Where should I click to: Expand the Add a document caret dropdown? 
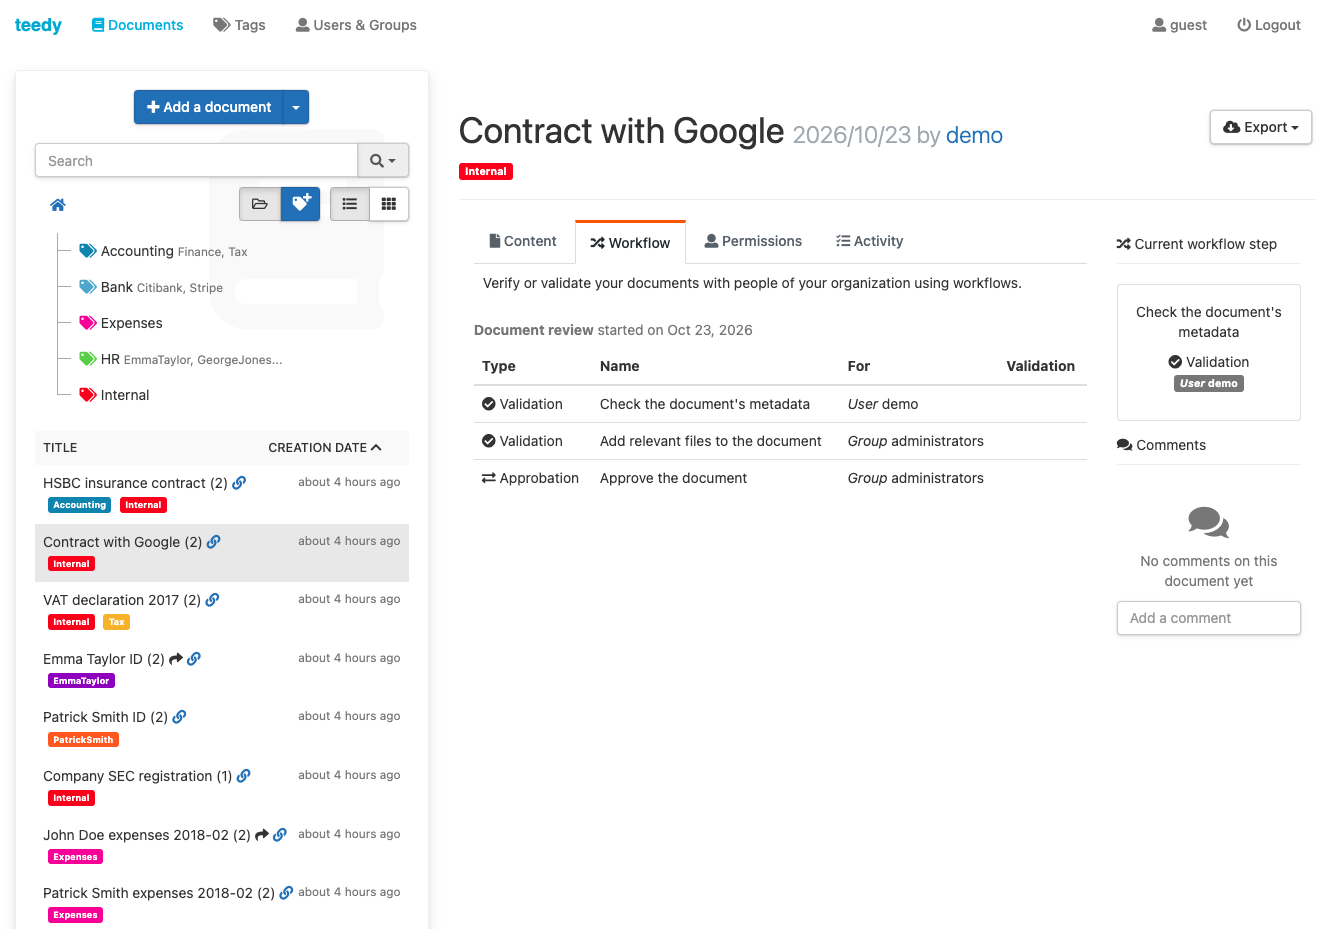click(296, 107)
